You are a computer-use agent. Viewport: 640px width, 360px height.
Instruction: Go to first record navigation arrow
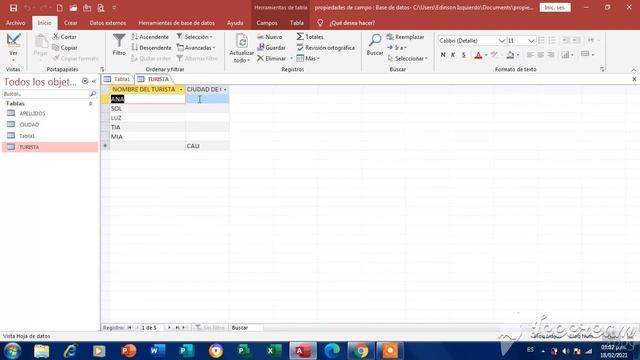[x=129, y=328]
